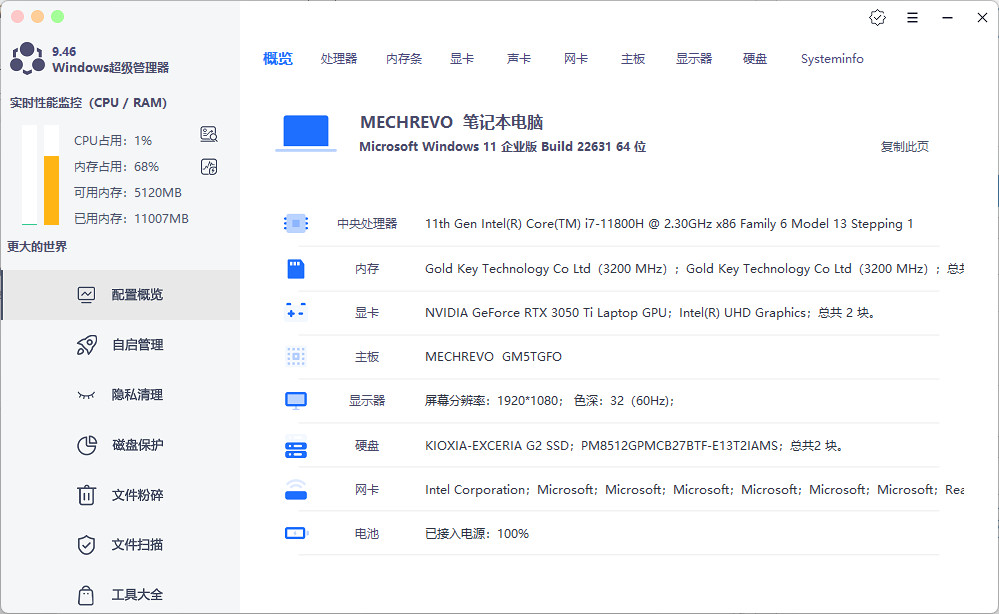Click the 显卡 graphics card icon
Viewport: 999px width, 614px height.
coord(296,311)
